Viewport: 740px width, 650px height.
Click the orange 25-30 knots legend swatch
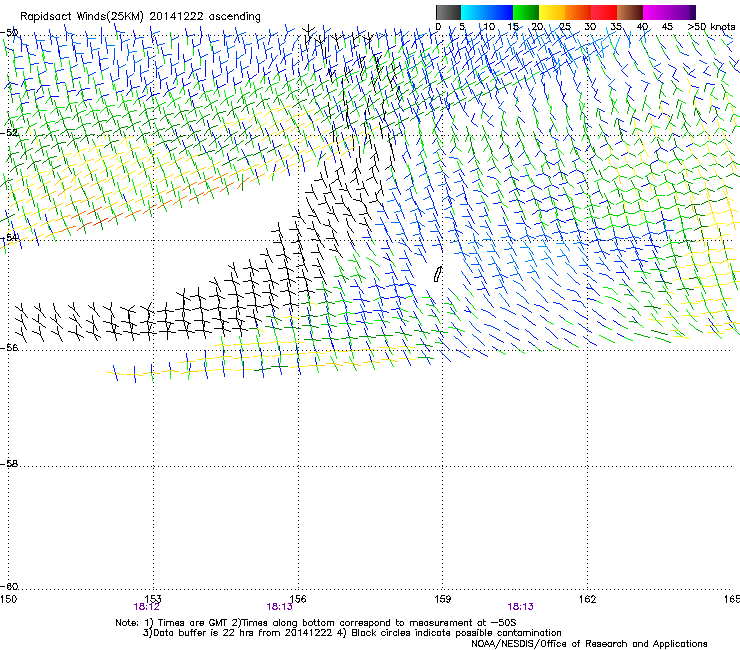[x=578, y=12]
